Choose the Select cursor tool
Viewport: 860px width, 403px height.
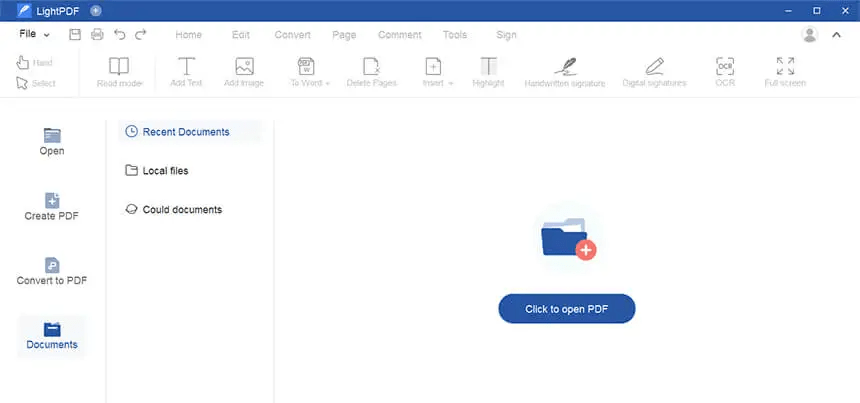[x=36, y=83]
